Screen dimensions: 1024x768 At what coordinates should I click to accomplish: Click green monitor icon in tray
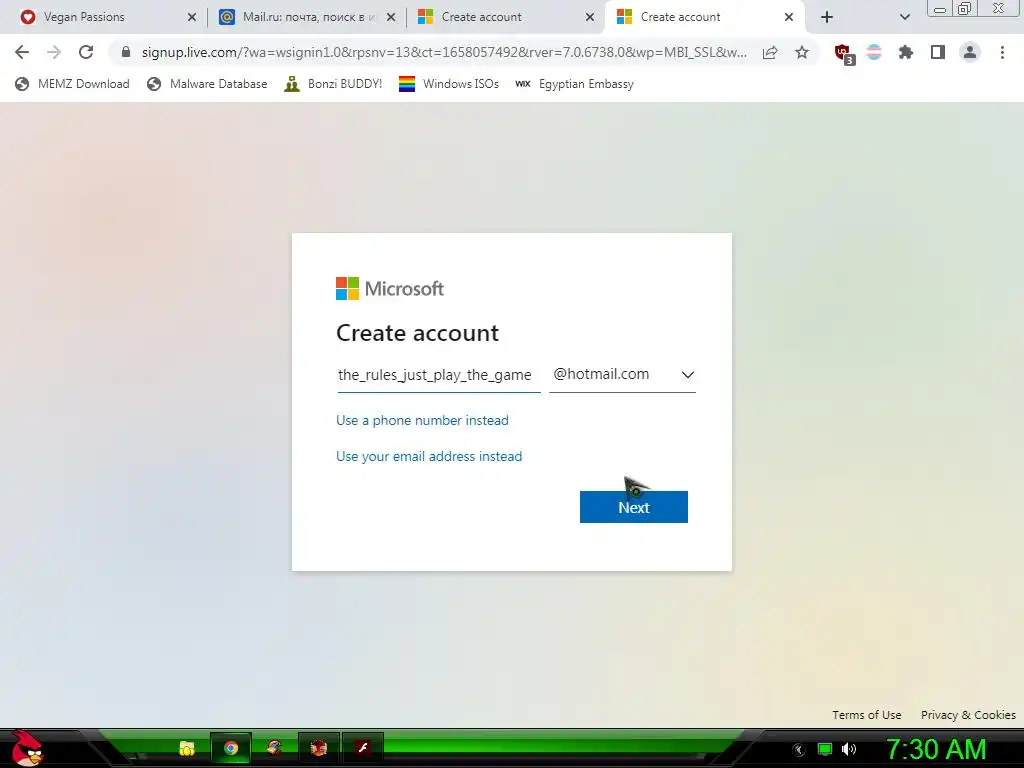[x=825, y=749]
